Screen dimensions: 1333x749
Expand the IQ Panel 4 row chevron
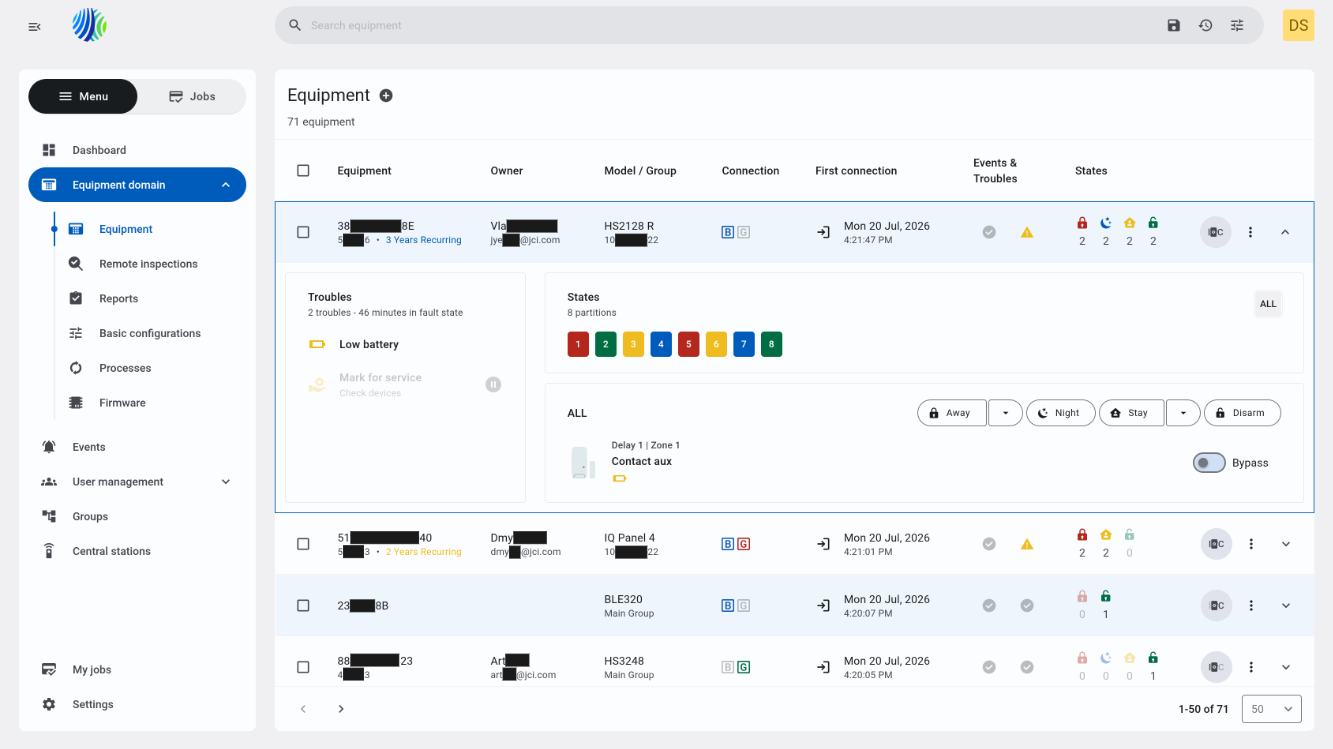(x=1286, y=544)
